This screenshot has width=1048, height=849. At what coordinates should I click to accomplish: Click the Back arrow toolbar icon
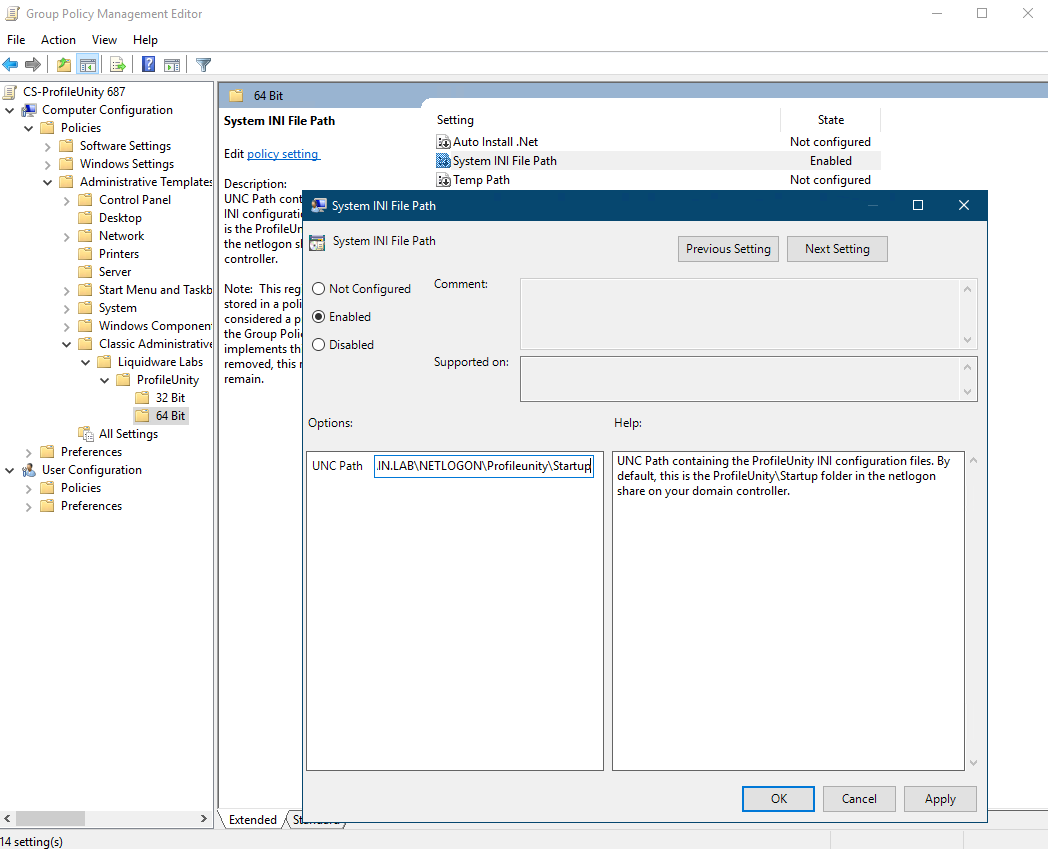coord(11,65)
